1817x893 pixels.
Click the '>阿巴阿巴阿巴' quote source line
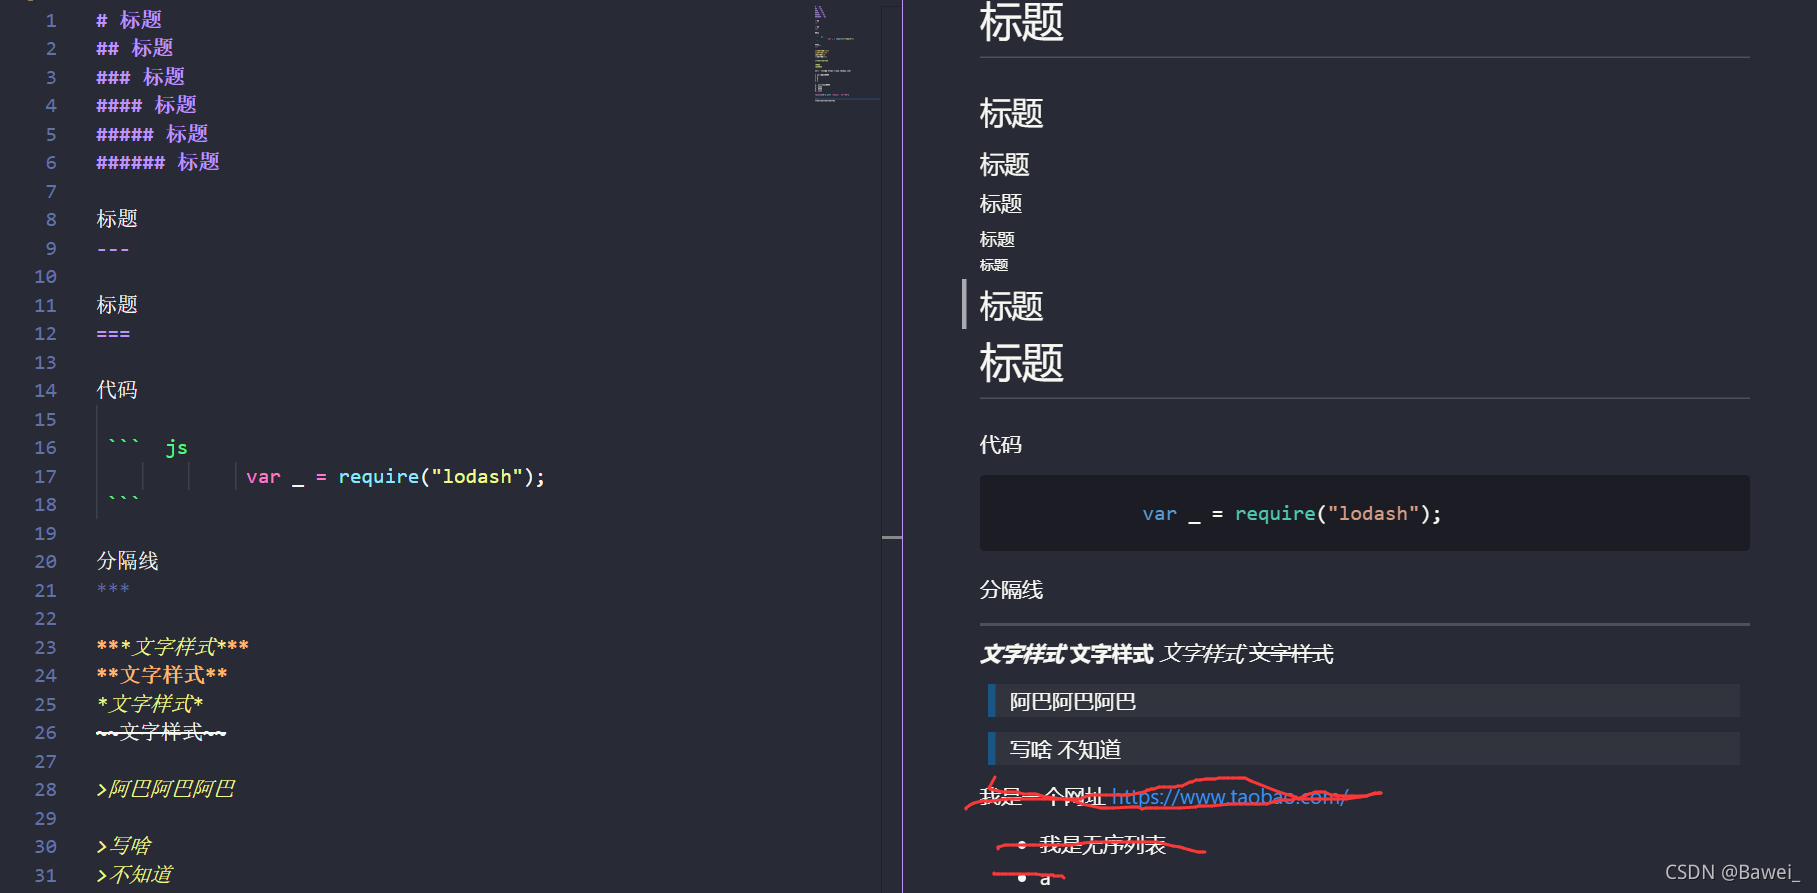coord(166,790)
